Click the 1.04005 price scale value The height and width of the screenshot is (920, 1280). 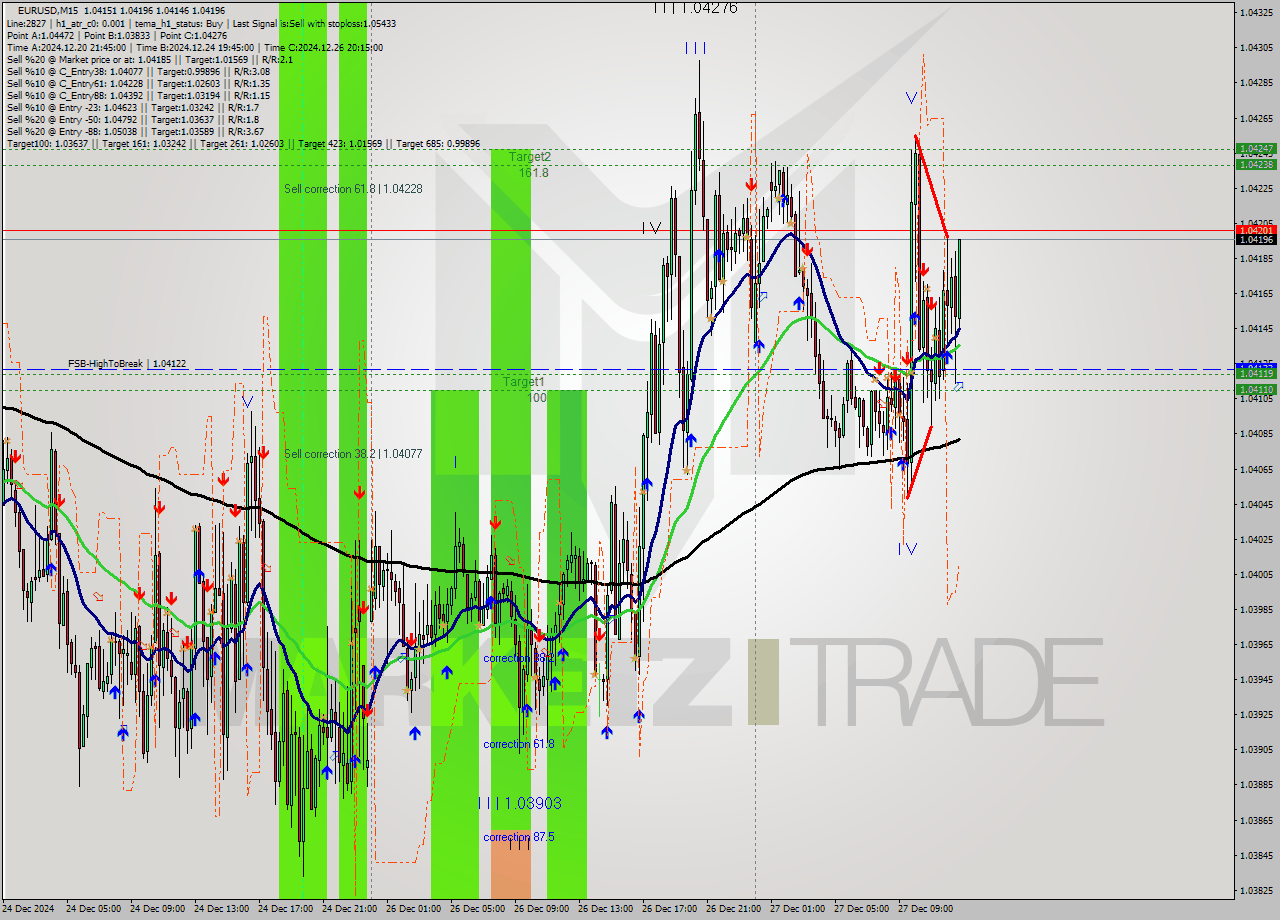click(x=1256, y=574)
